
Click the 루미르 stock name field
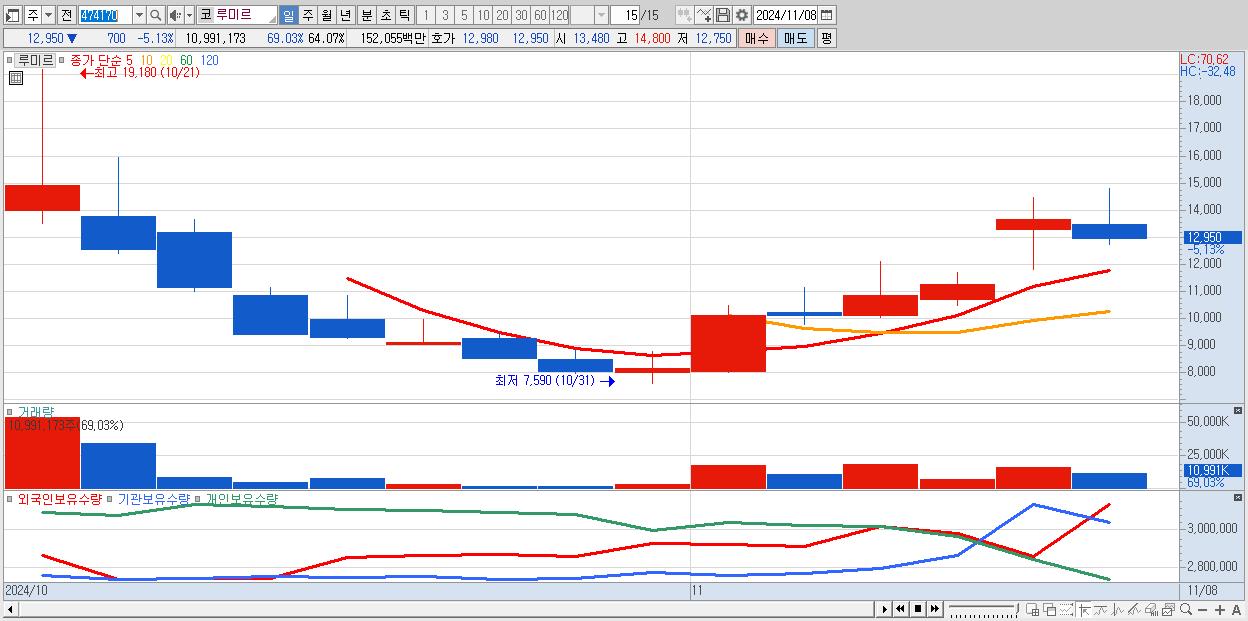pos(245,15)
